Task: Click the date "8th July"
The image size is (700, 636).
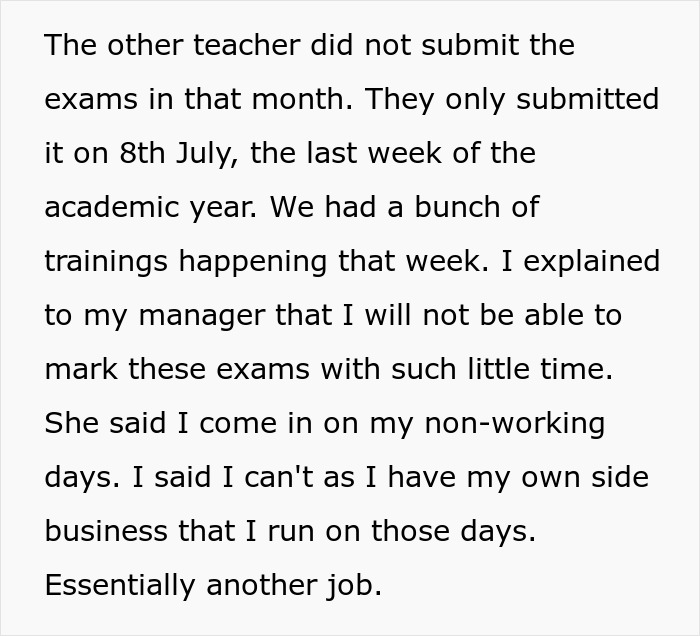Action: 178,153
